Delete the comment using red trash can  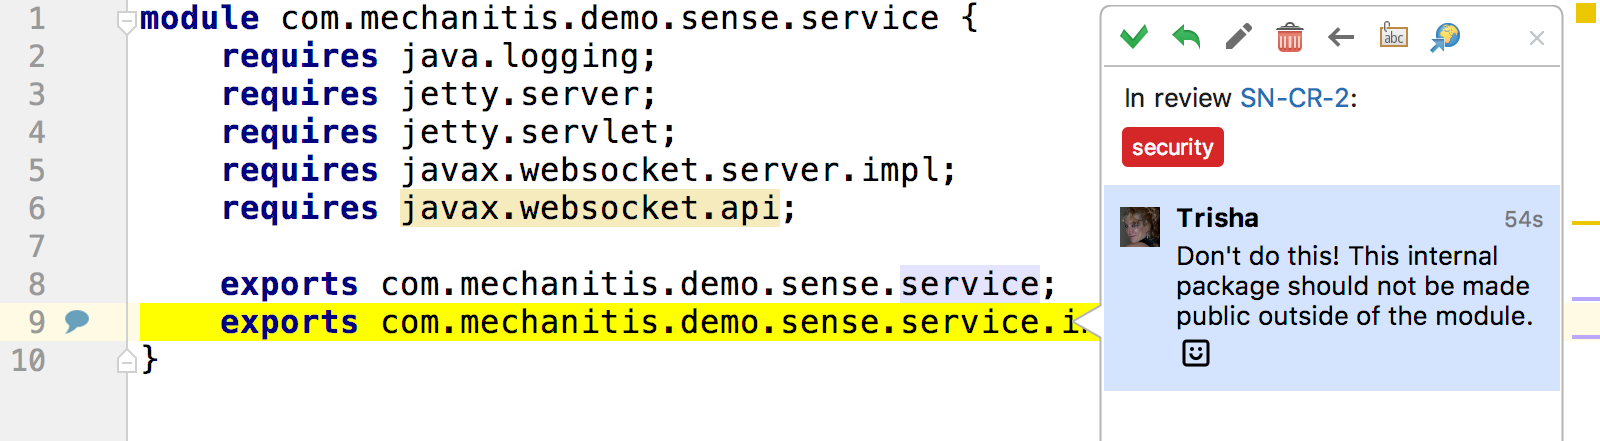click(x=1290, y=38)
